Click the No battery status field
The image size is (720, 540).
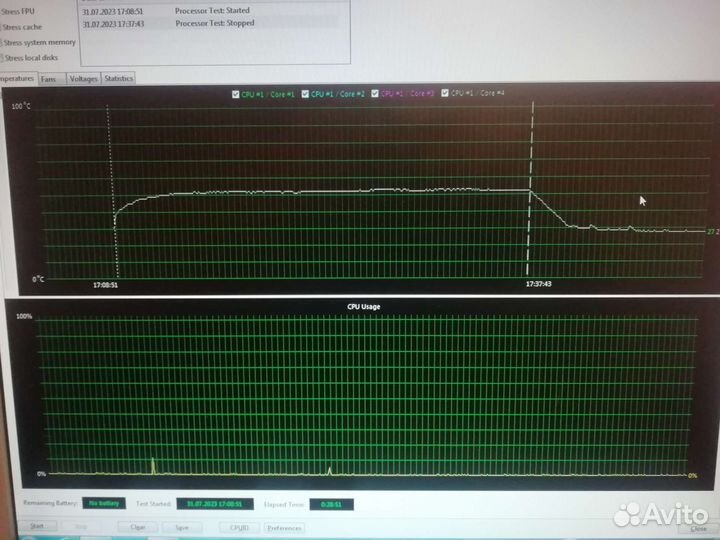104,503
